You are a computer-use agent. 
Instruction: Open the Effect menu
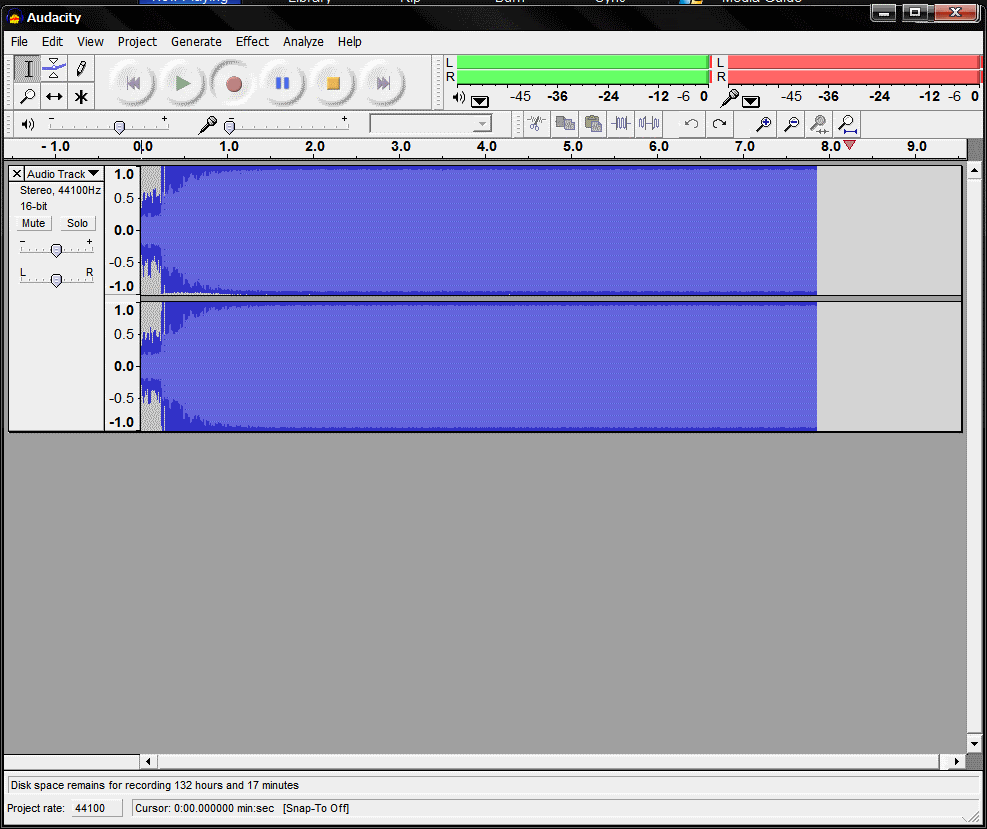click(x=252, y=42)
